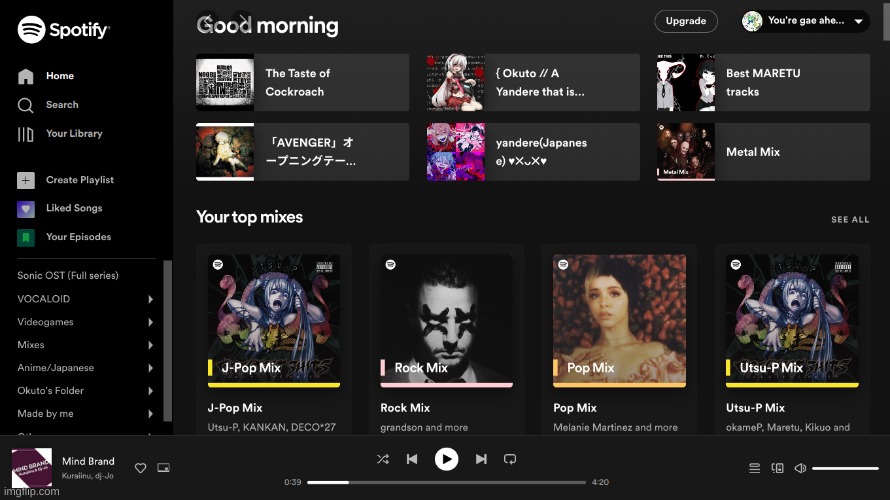Click the Mind Brand album cover
The image size is (890, 500).
click(32, 468)
